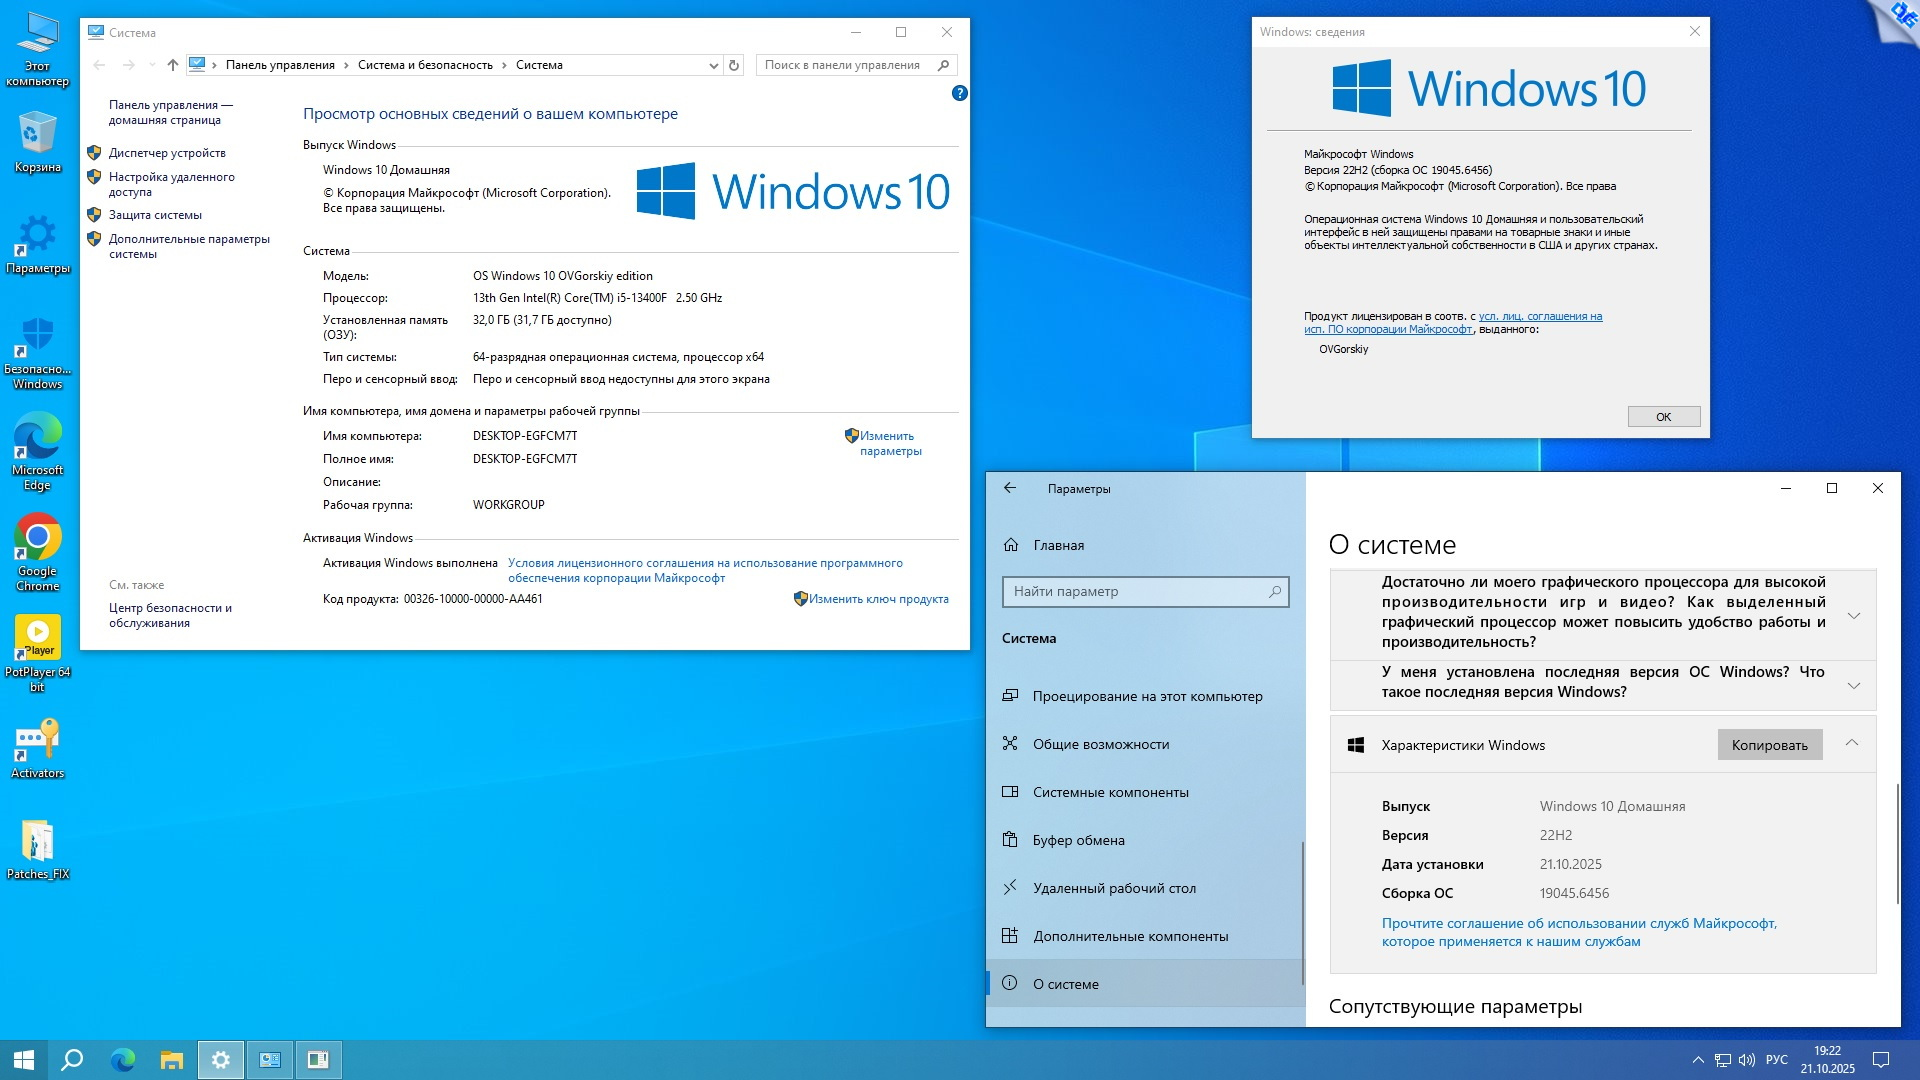Select 'Буфер обмена' in Settings sidebar
1920x1080 pixels.
1078,840
